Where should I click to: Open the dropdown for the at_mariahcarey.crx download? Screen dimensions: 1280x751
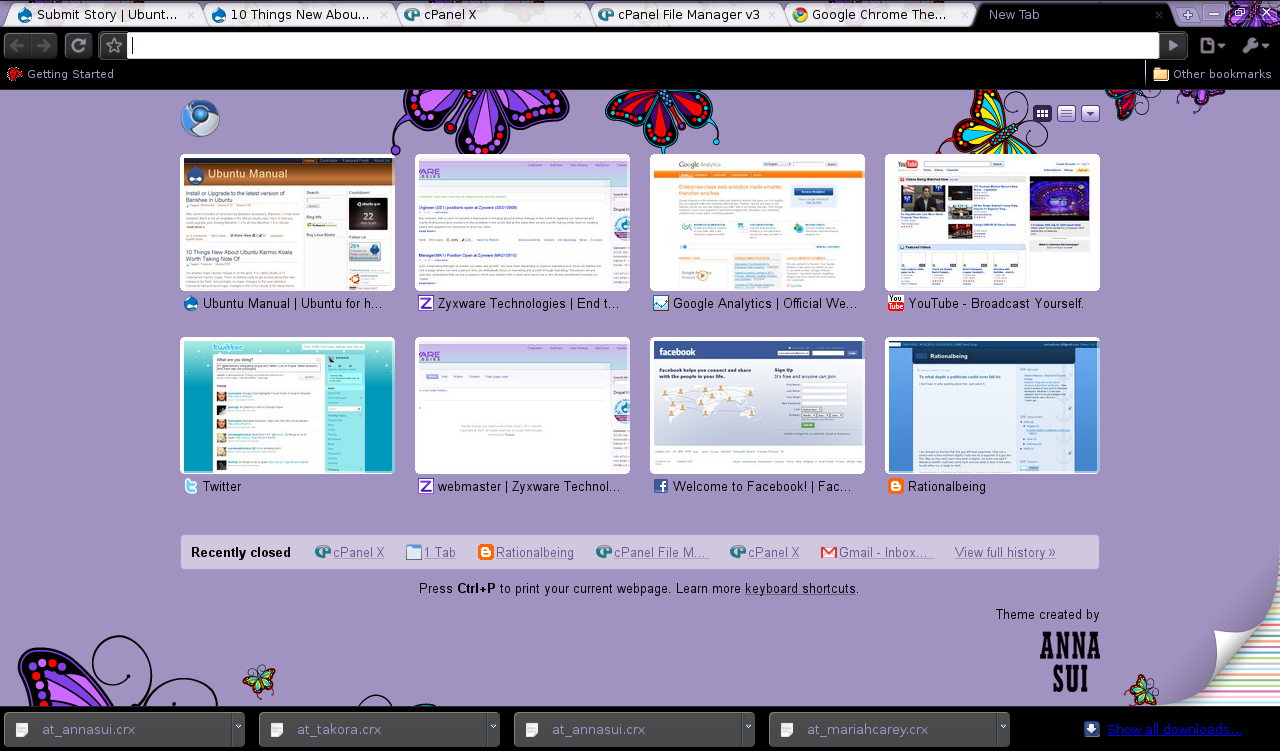[1001, 729]
